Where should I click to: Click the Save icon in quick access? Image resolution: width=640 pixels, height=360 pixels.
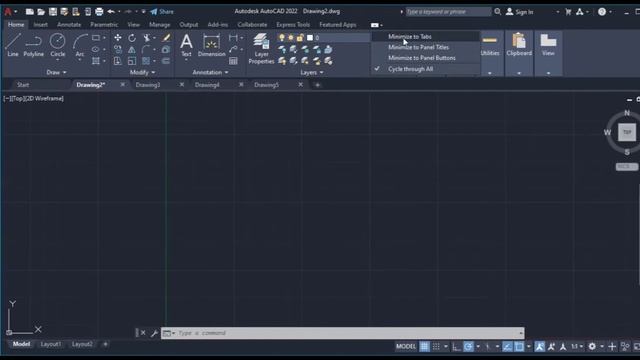click(53, 11)
